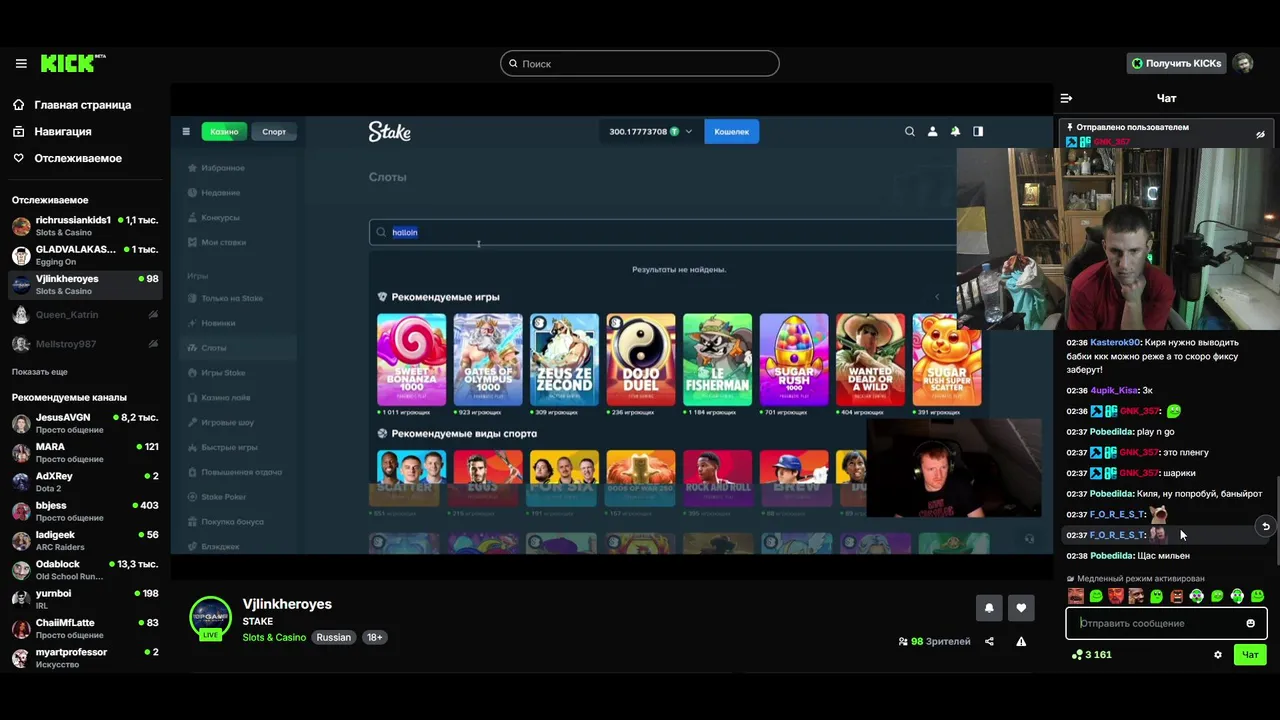The image size is (1280, 720).
Task: Toggle the Stake side panel icon
Action: pyautogui.click(x=978, y=131)
